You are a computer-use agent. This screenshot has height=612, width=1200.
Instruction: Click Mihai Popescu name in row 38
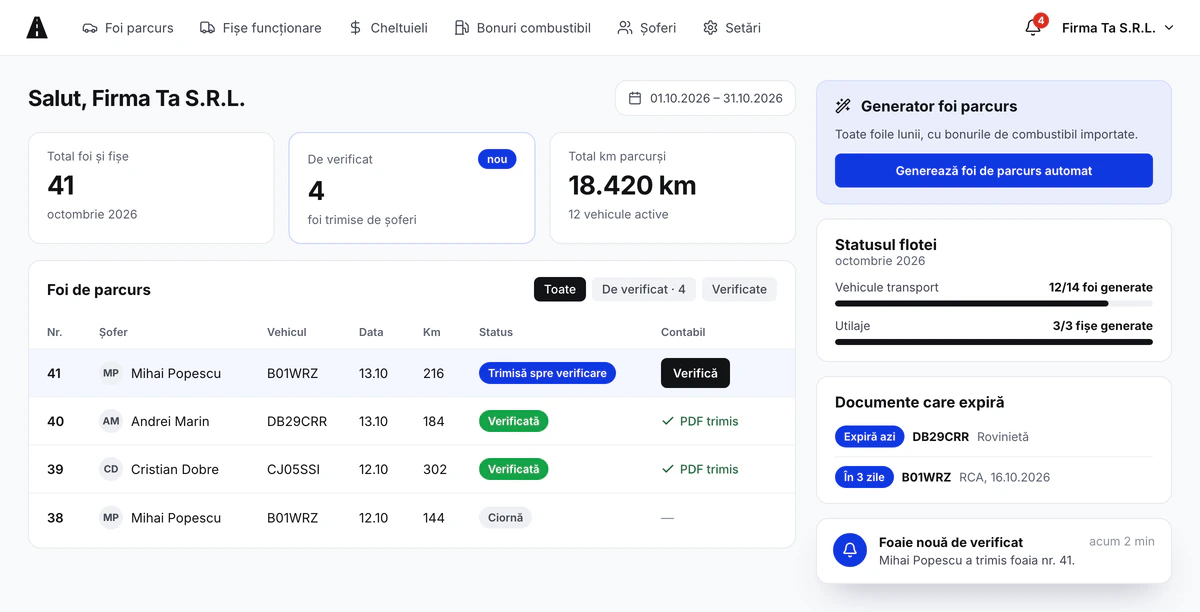(x=176, y=518)
